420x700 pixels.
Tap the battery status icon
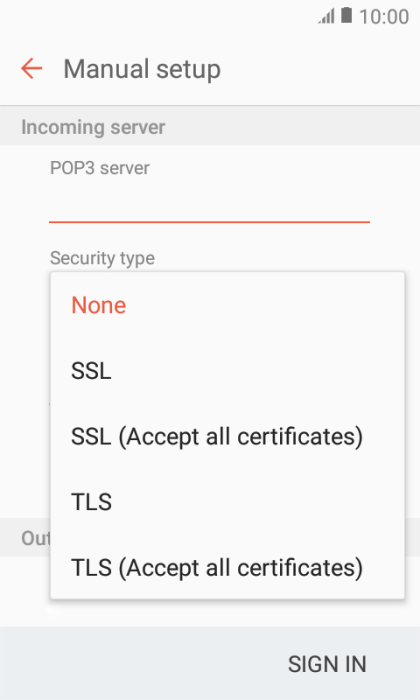point(346,16)
